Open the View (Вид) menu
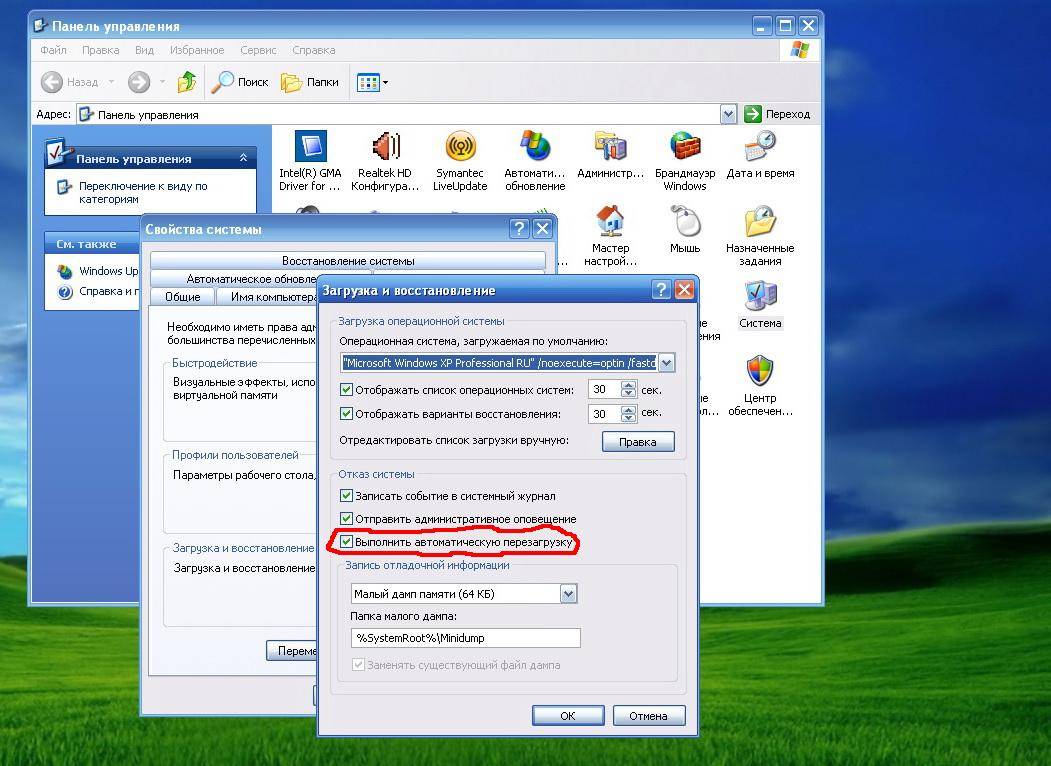Screen dimensions: 1051x766 pos(144,50)
